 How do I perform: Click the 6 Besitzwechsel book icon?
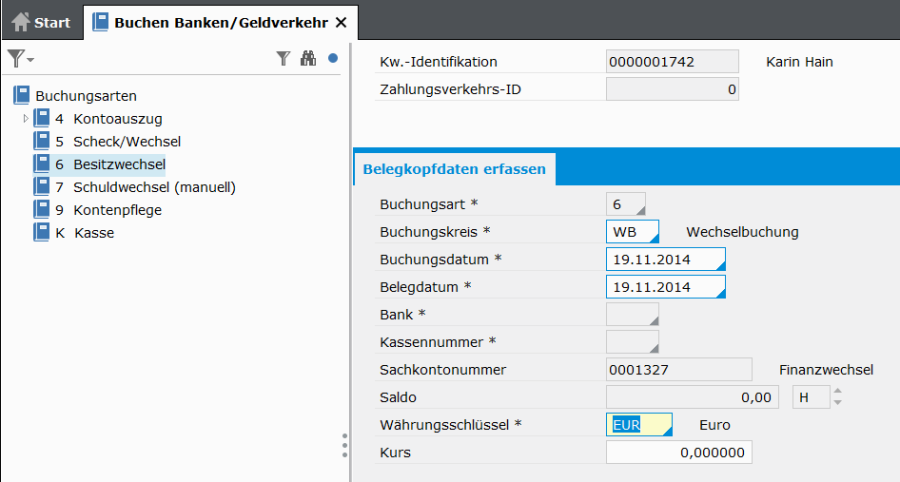[x=41, y=164]
